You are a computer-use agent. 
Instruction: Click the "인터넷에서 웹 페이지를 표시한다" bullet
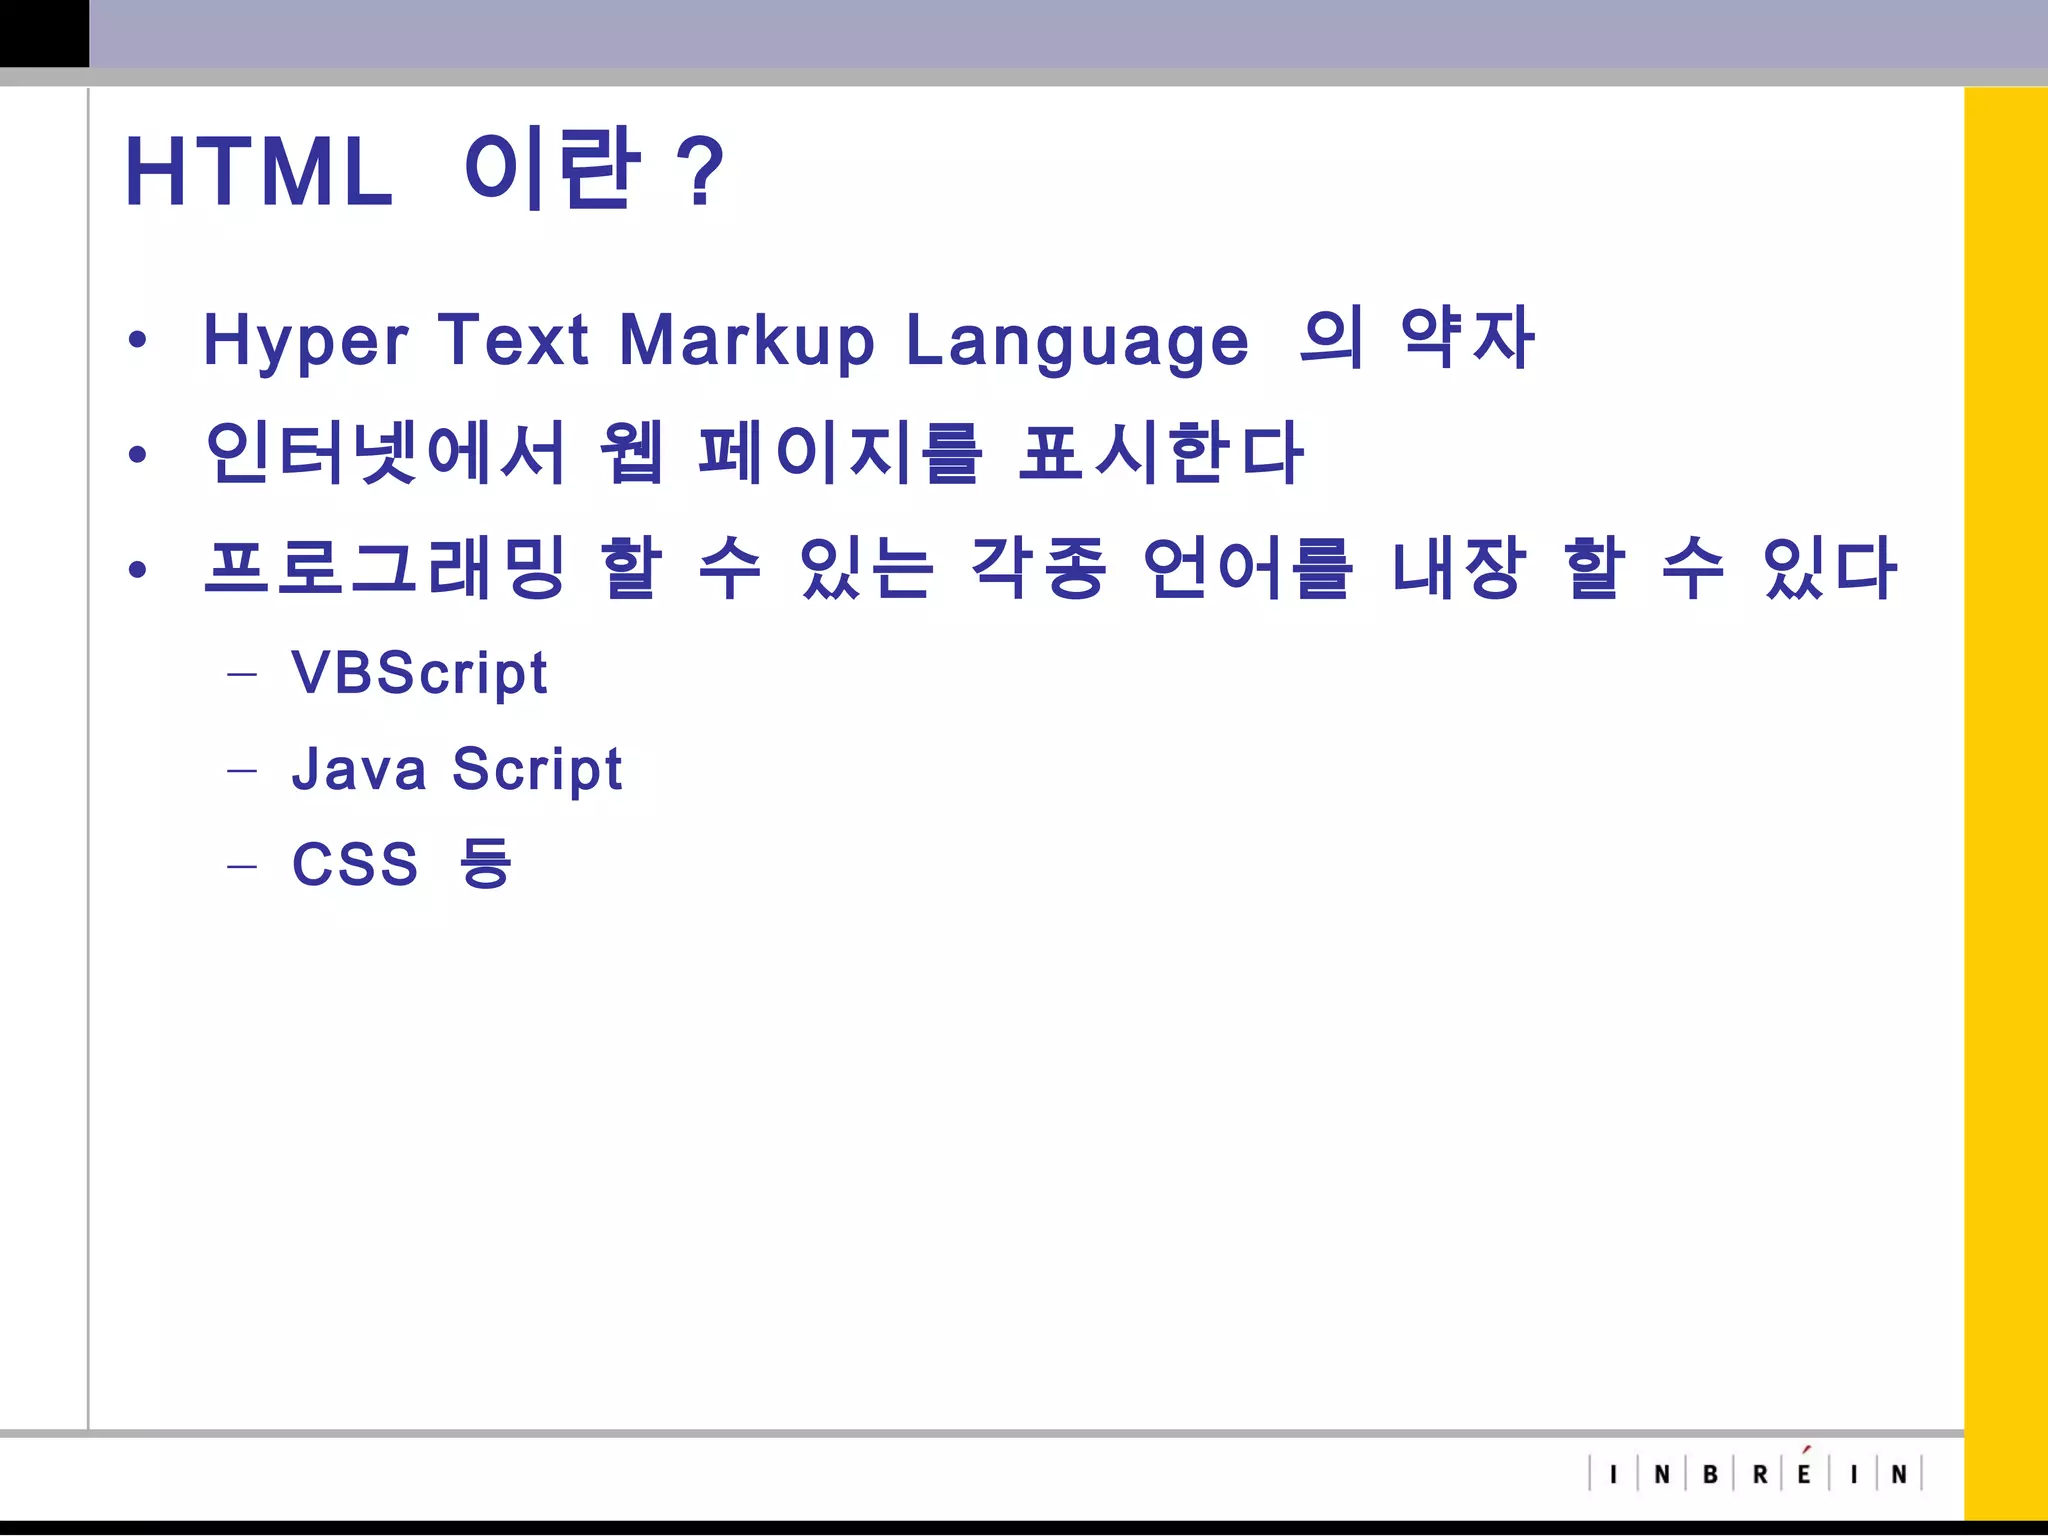[x=753, y=453]
